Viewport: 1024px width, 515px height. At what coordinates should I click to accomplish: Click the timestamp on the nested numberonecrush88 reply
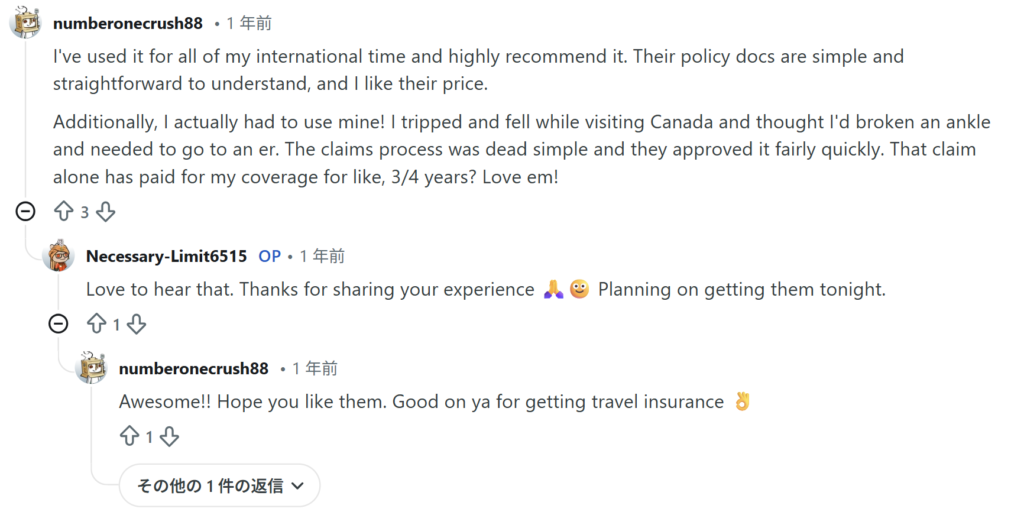click(315, 368)
